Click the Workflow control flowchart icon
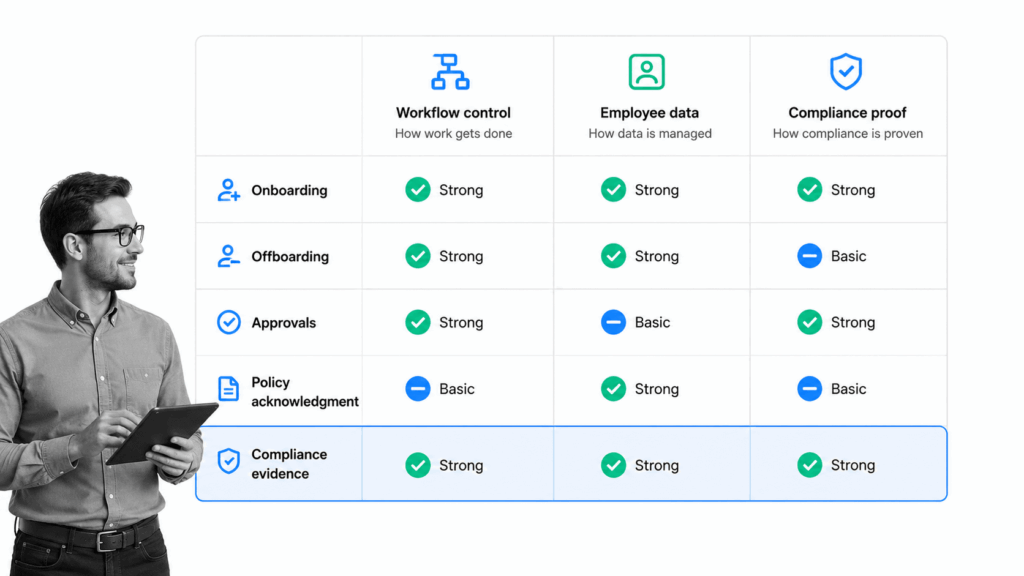The image size is (1024, 576). [x=450, y=72]
